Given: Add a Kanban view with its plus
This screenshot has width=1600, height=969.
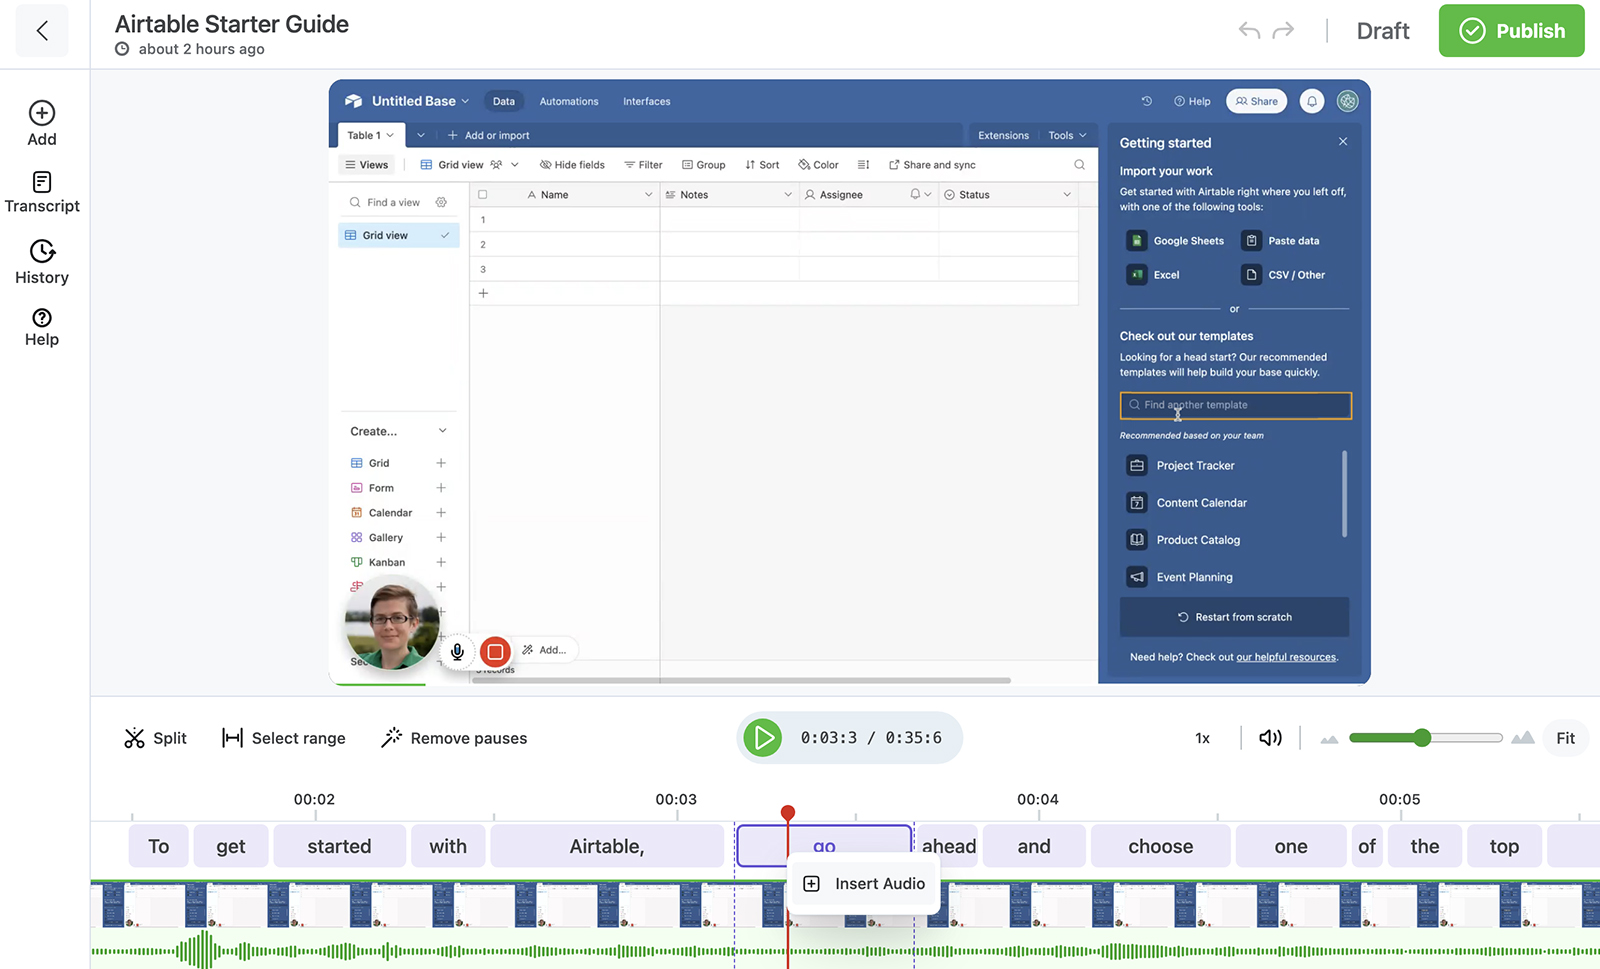Looking at the screenshot, I should pyautogui.click(x=441, y=562).
